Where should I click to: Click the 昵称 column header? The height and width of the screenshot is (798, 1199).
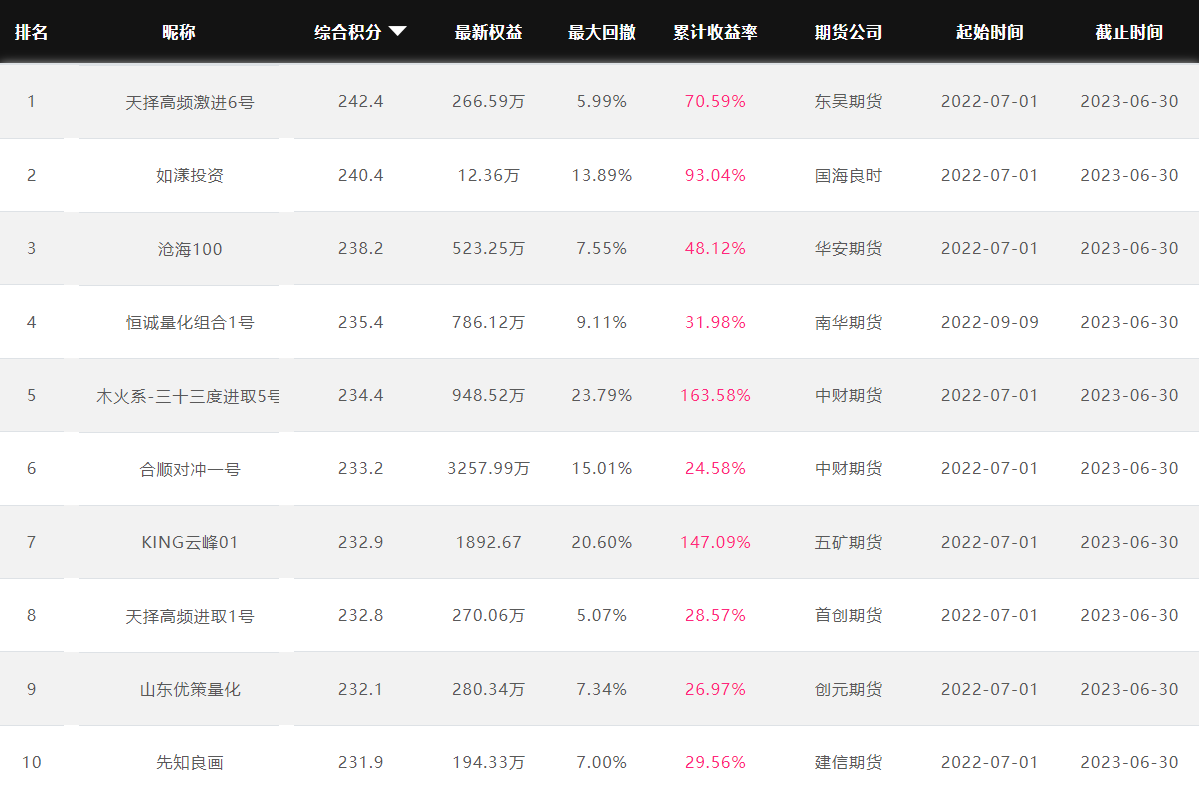[x=179, y=32]
